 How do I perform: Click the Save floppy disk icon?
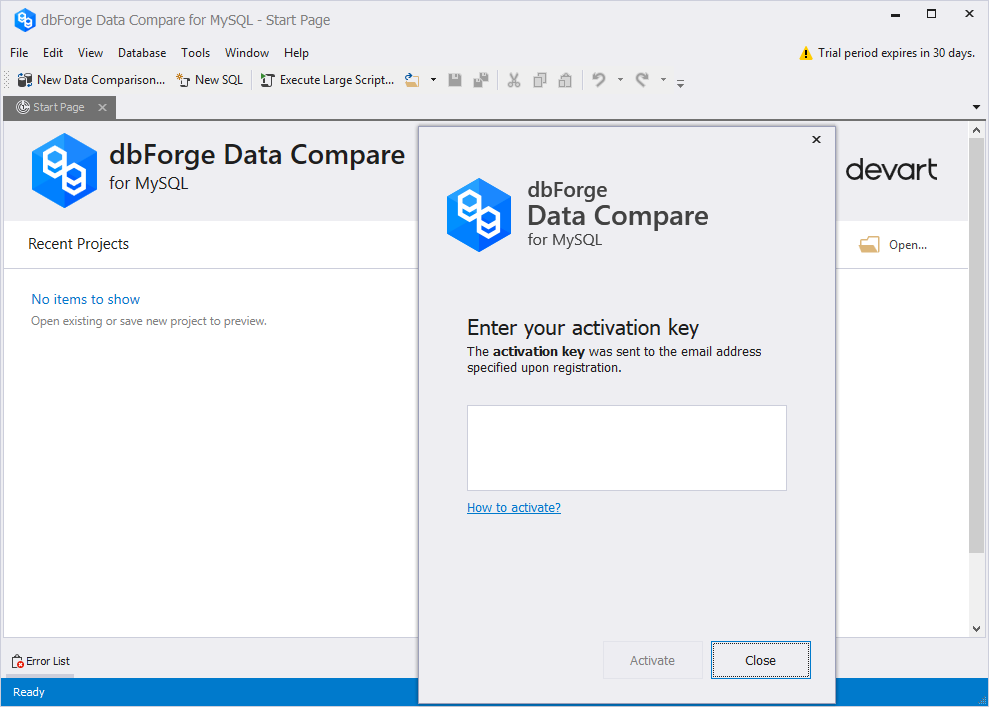(455, 80)
